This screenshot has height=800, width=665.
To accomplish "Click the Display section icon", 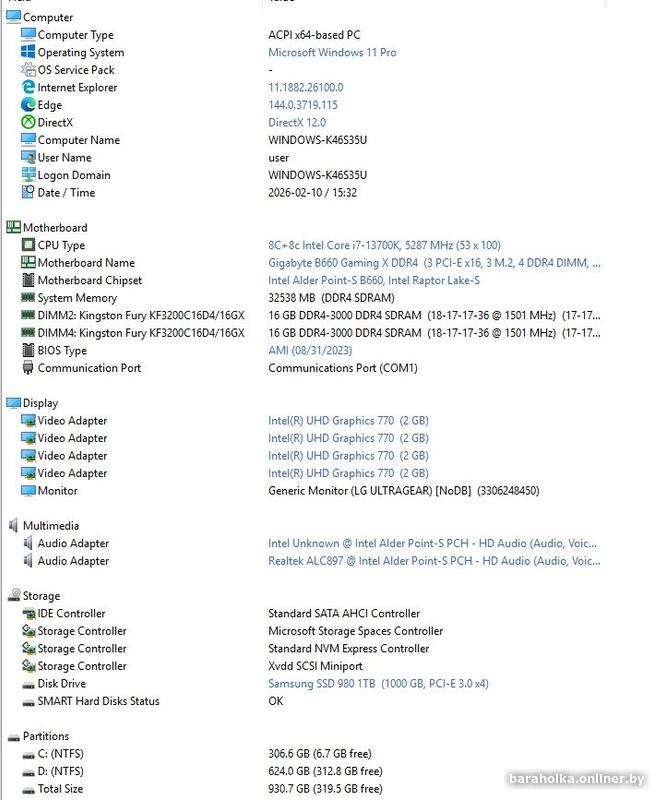I will 13,403.
